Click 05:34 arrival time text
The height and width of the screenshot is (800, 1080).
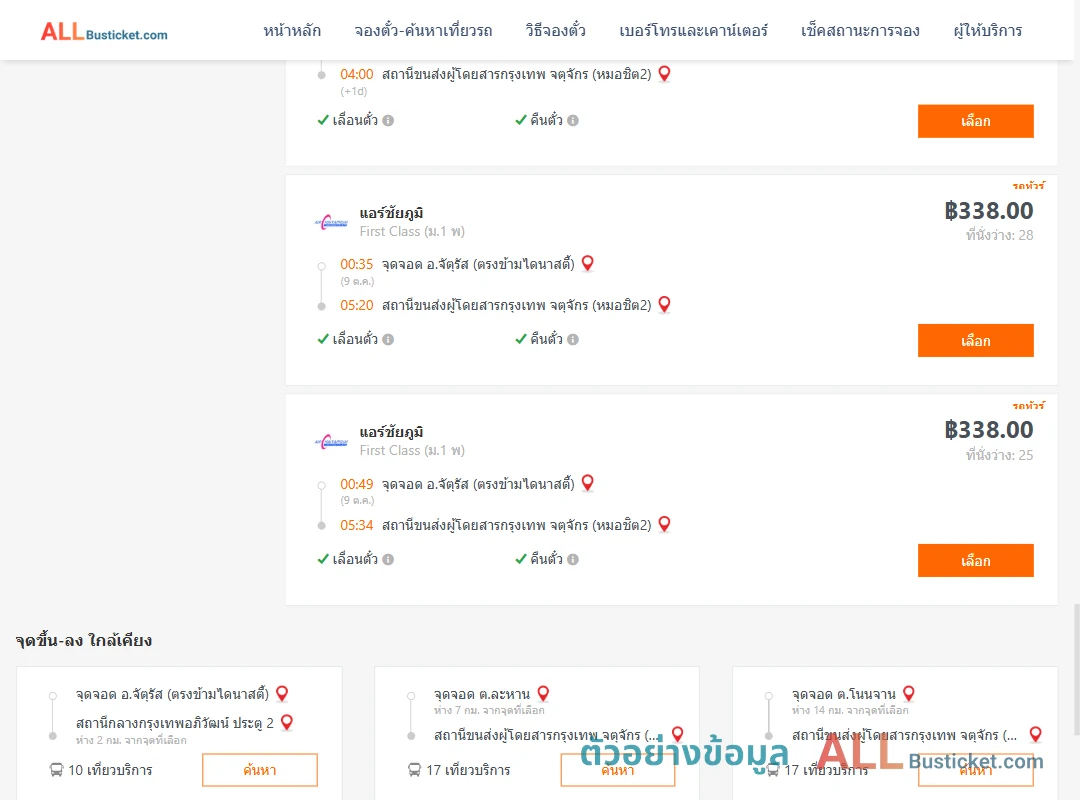point(356,526)
